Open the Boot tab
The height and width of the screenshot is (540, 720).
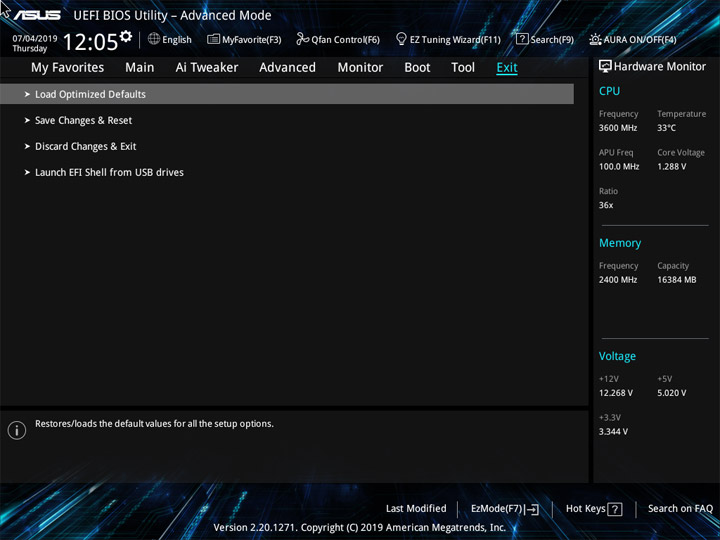[x=417, y=68]
